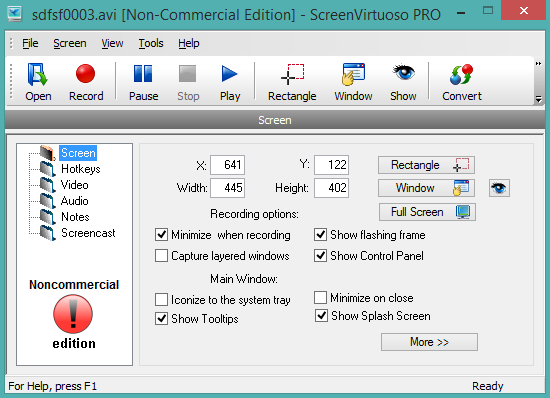Click the Open toolbar icon

(x=38, y=82)
